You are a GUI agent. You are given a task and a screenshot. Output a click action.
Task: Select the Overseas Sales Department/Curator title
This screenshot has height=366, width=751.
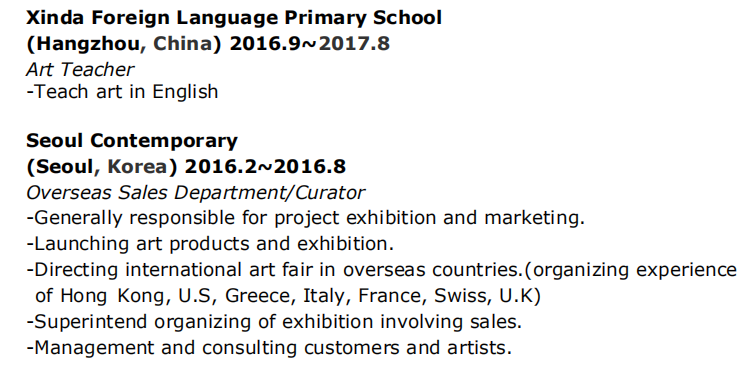coord(195,193)
